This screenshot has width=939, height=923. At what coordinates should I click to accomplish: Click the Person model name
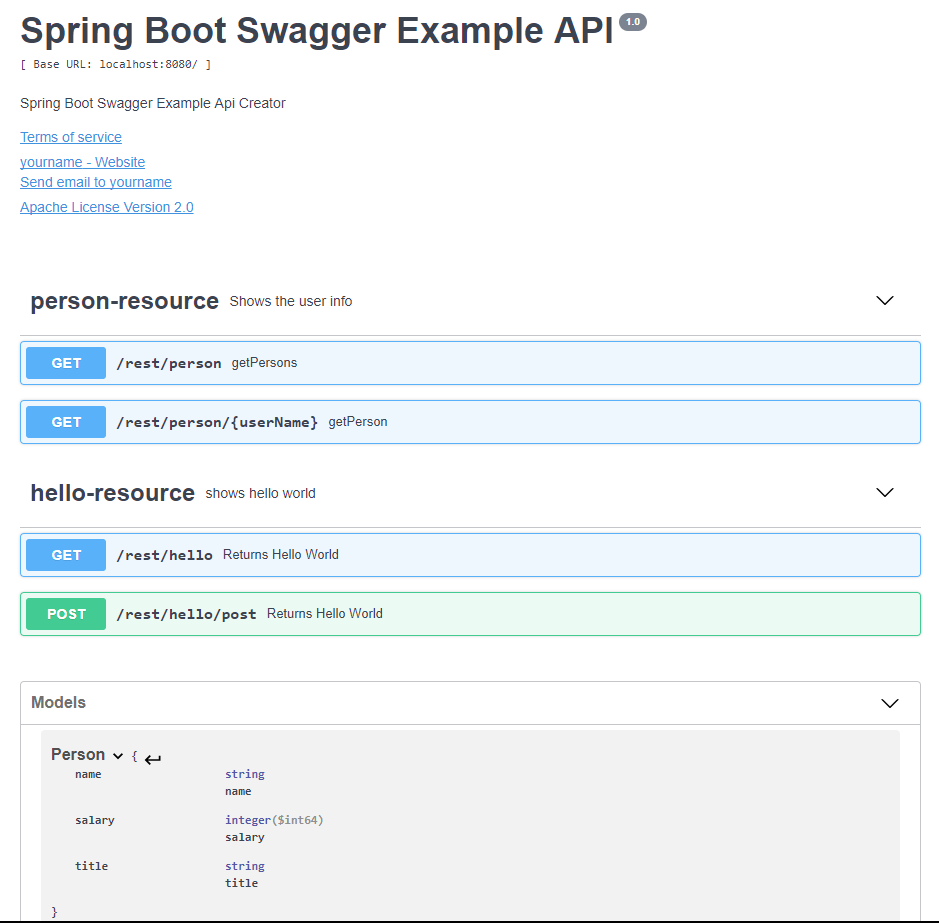click(78, 754)
